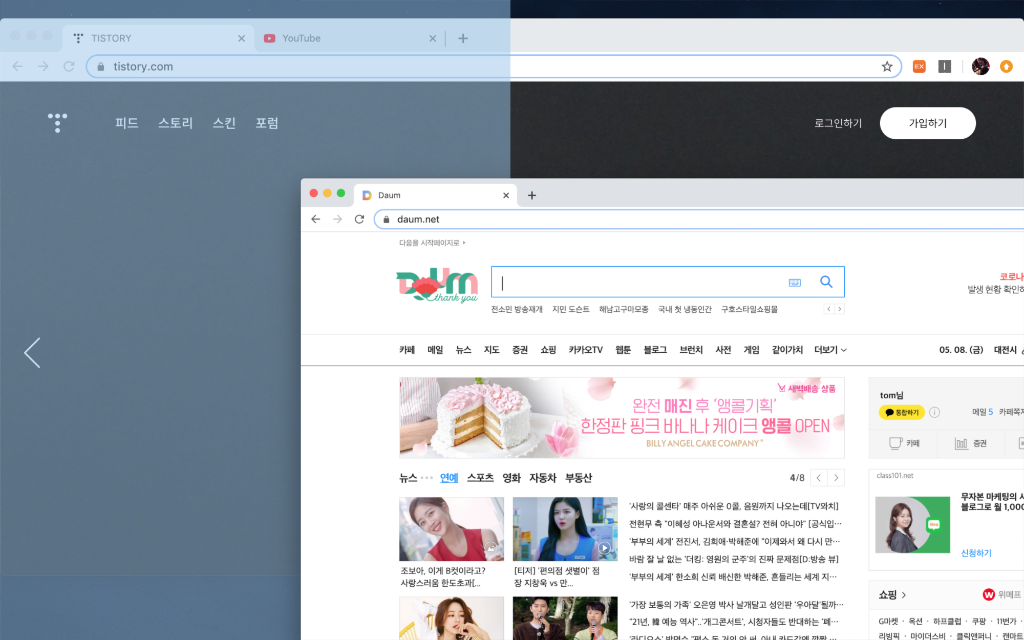The width and height of the screenshot is (1024, 640).
Task: Click 신청하기 in the class101 ad
Action: click(x=976, y=552)
